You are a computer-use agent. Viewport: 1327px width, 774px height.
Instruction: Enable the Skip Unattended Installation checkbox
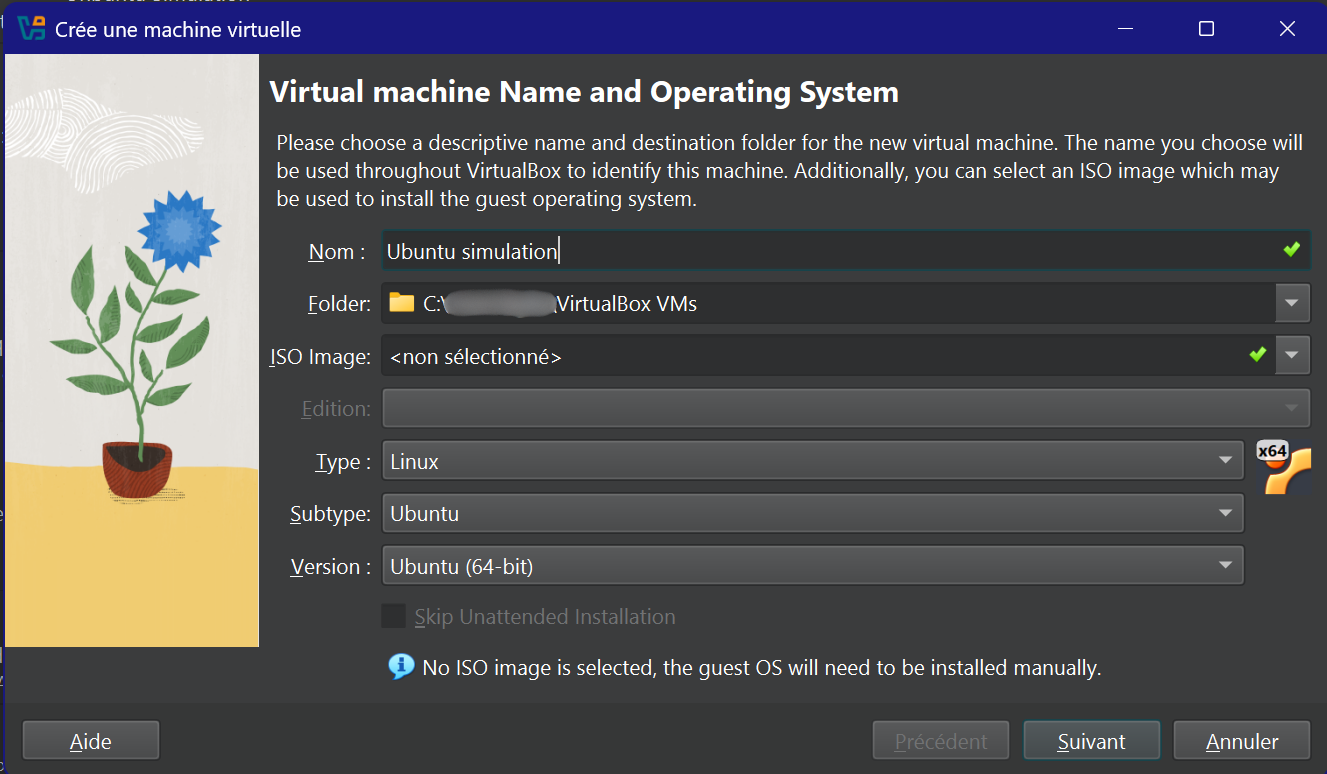click(x=393, y=617)
